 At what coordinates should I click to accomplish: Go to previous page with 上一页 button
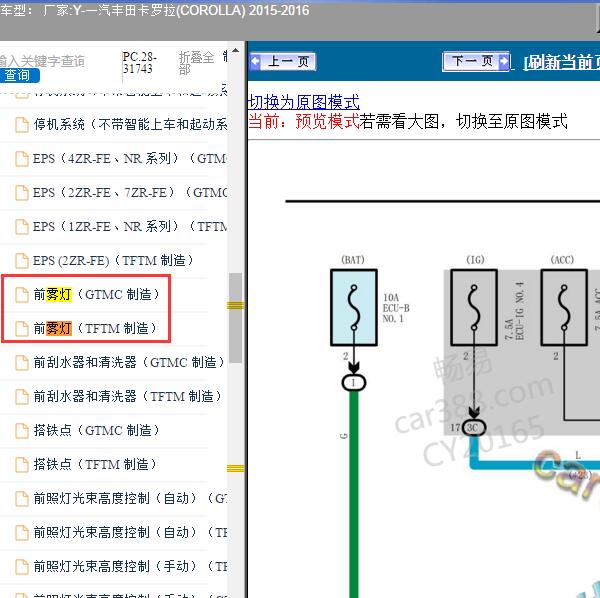(283, 62)
